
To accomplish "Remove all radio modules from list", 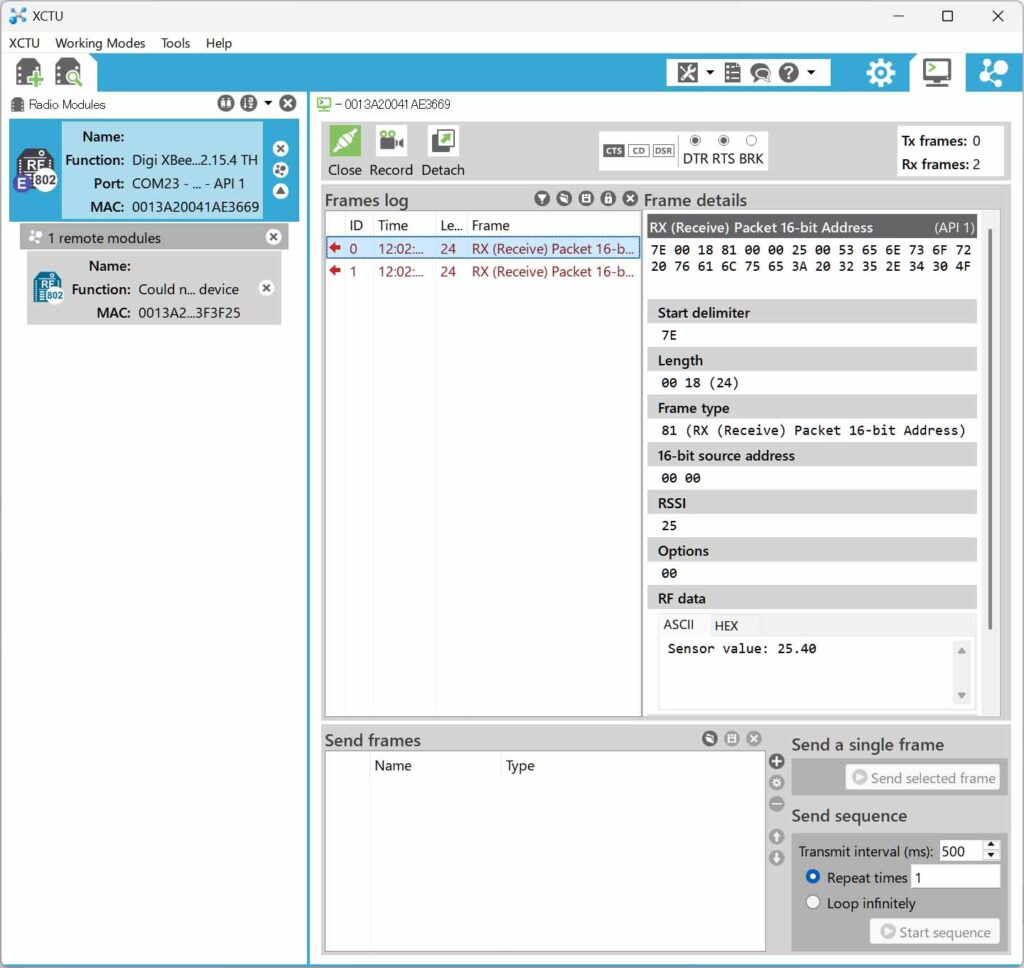I will pos(287,103).
